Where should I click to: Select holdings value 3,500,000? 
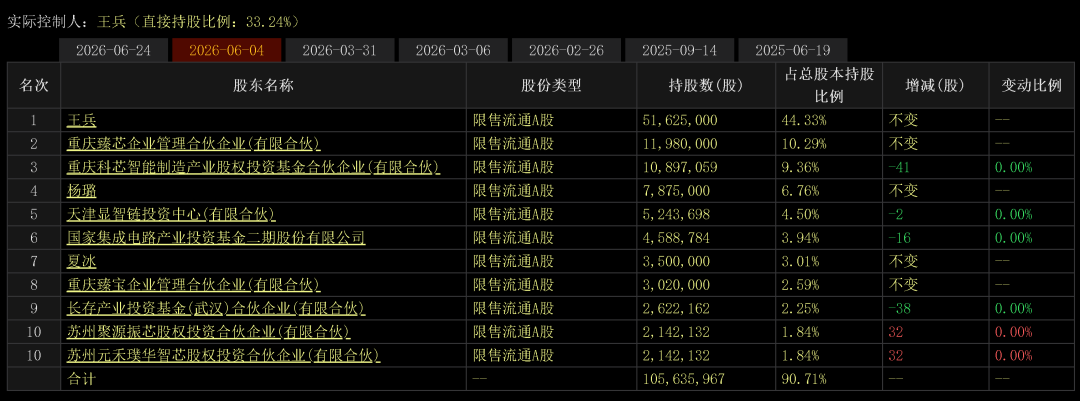coord(676,261)
